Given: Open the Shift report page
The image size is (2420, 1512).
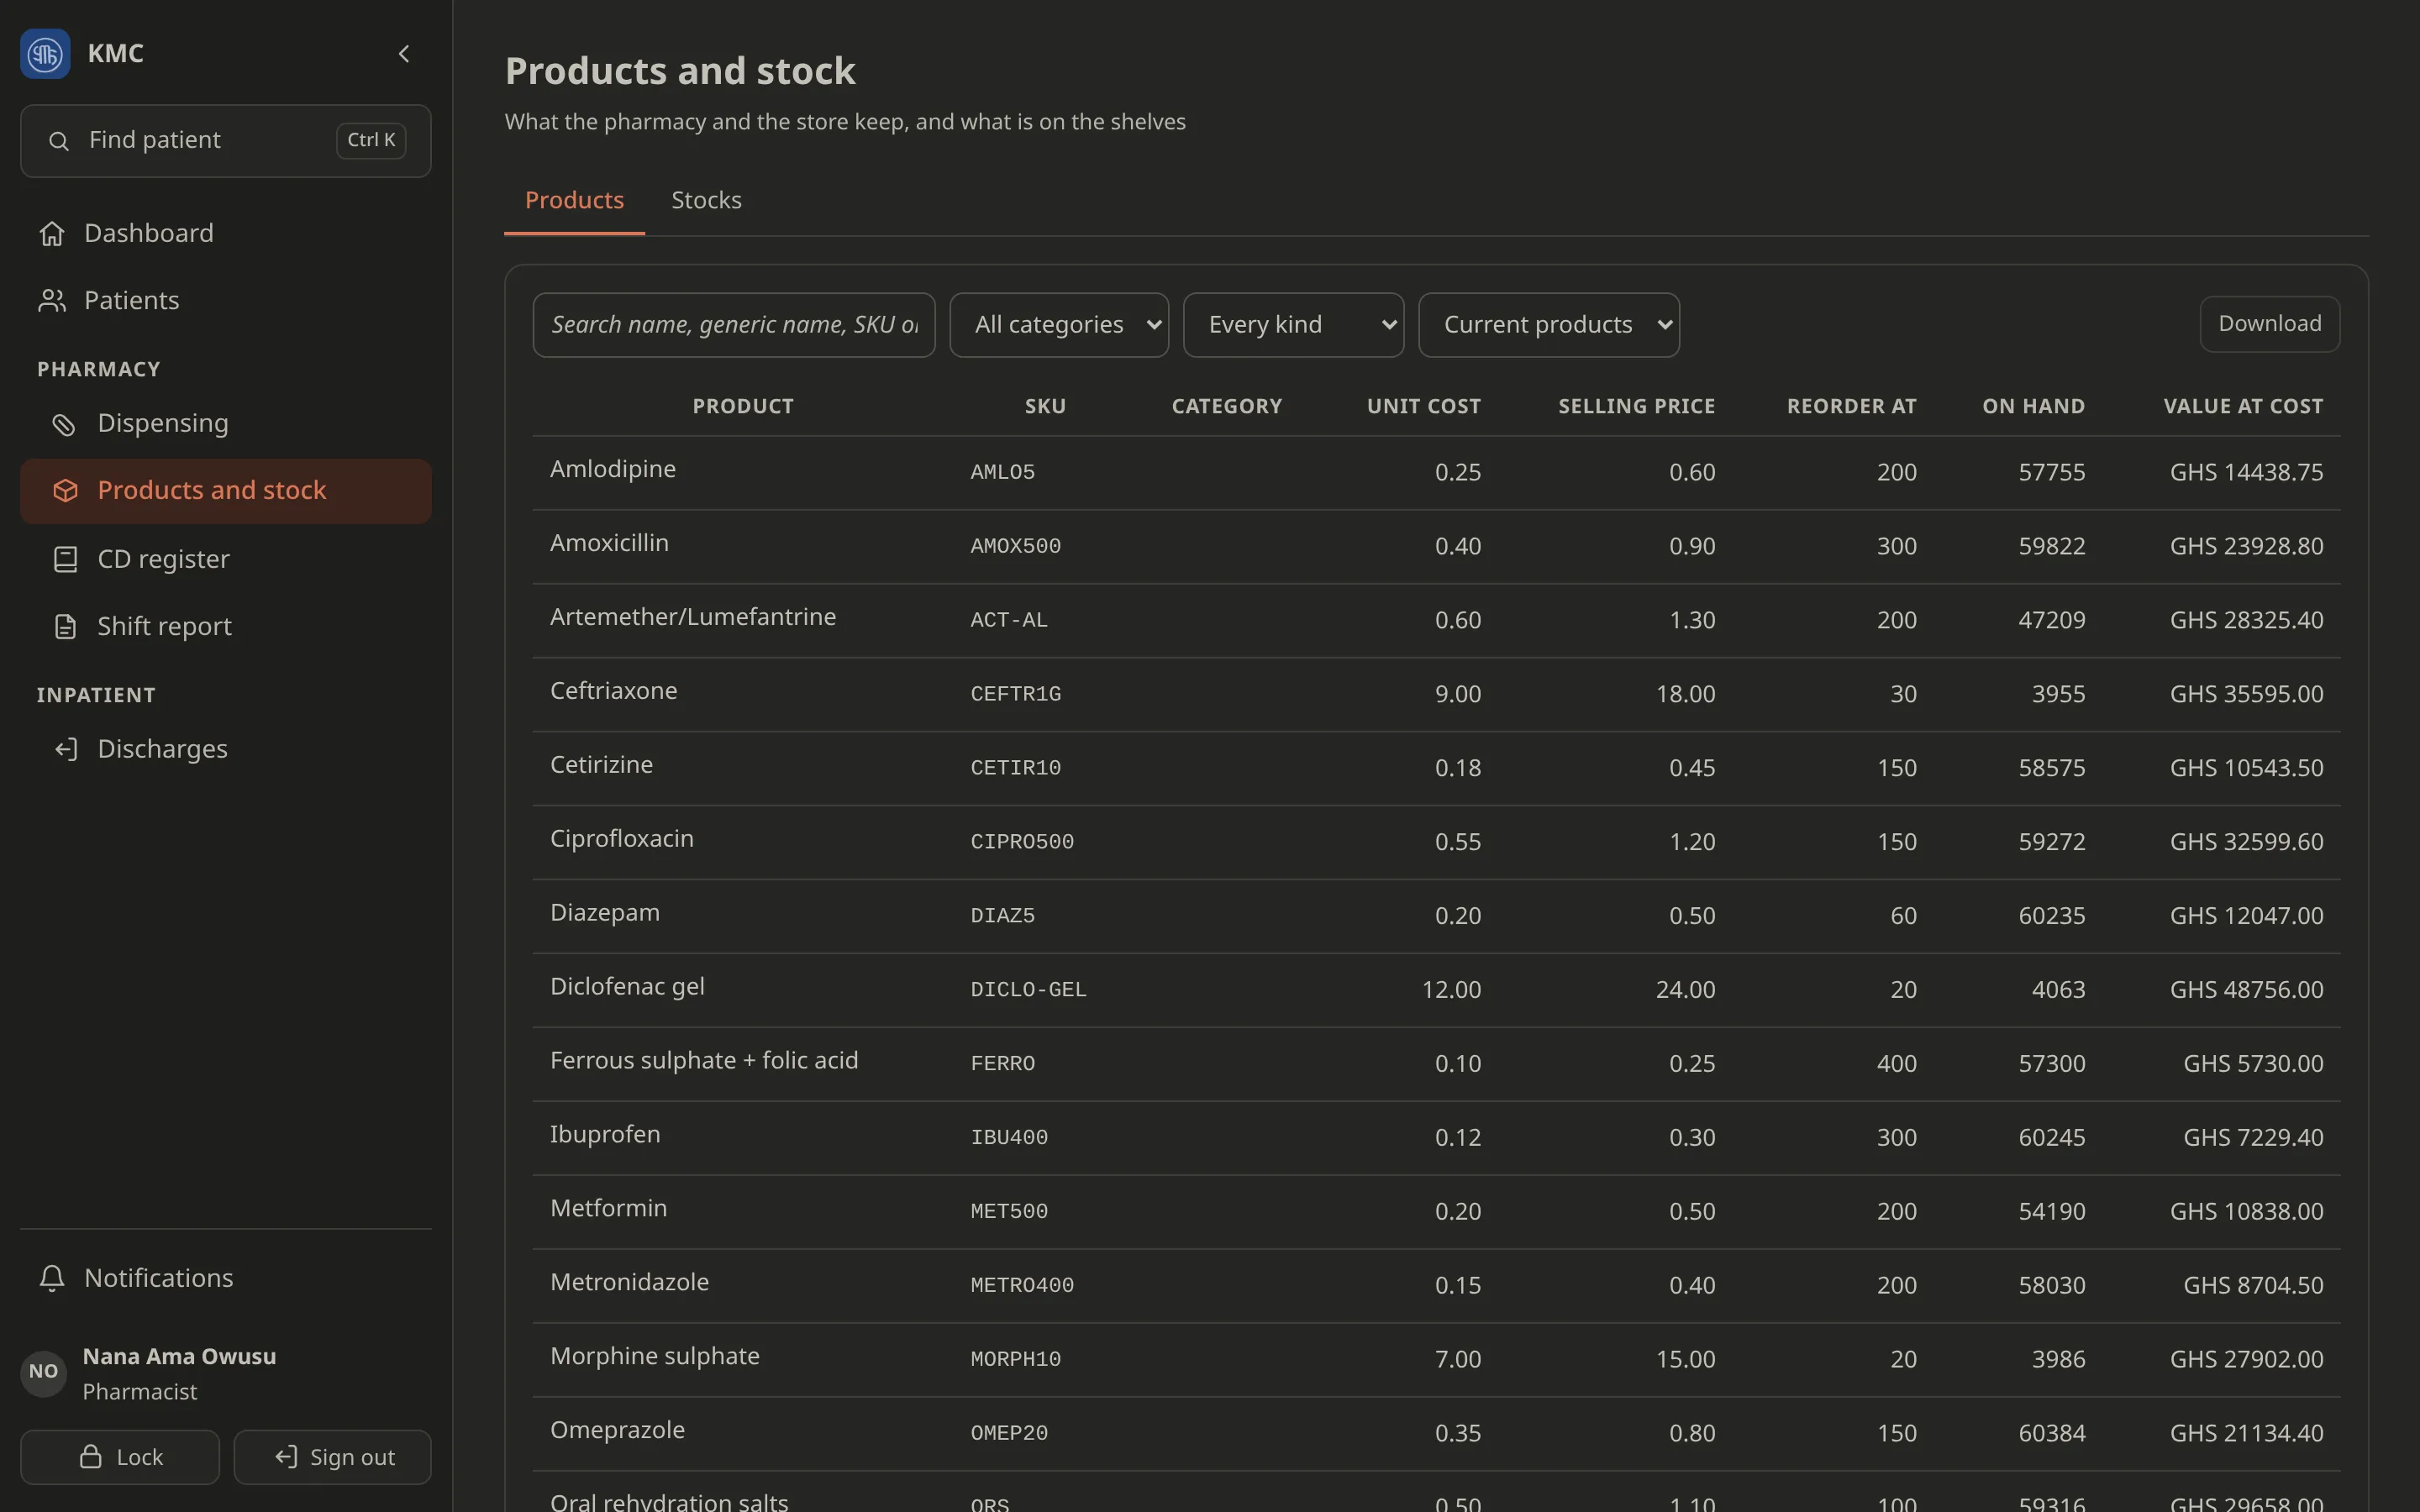Looking at the screenshot, I should pyautogui.click(x=226, y=627).
